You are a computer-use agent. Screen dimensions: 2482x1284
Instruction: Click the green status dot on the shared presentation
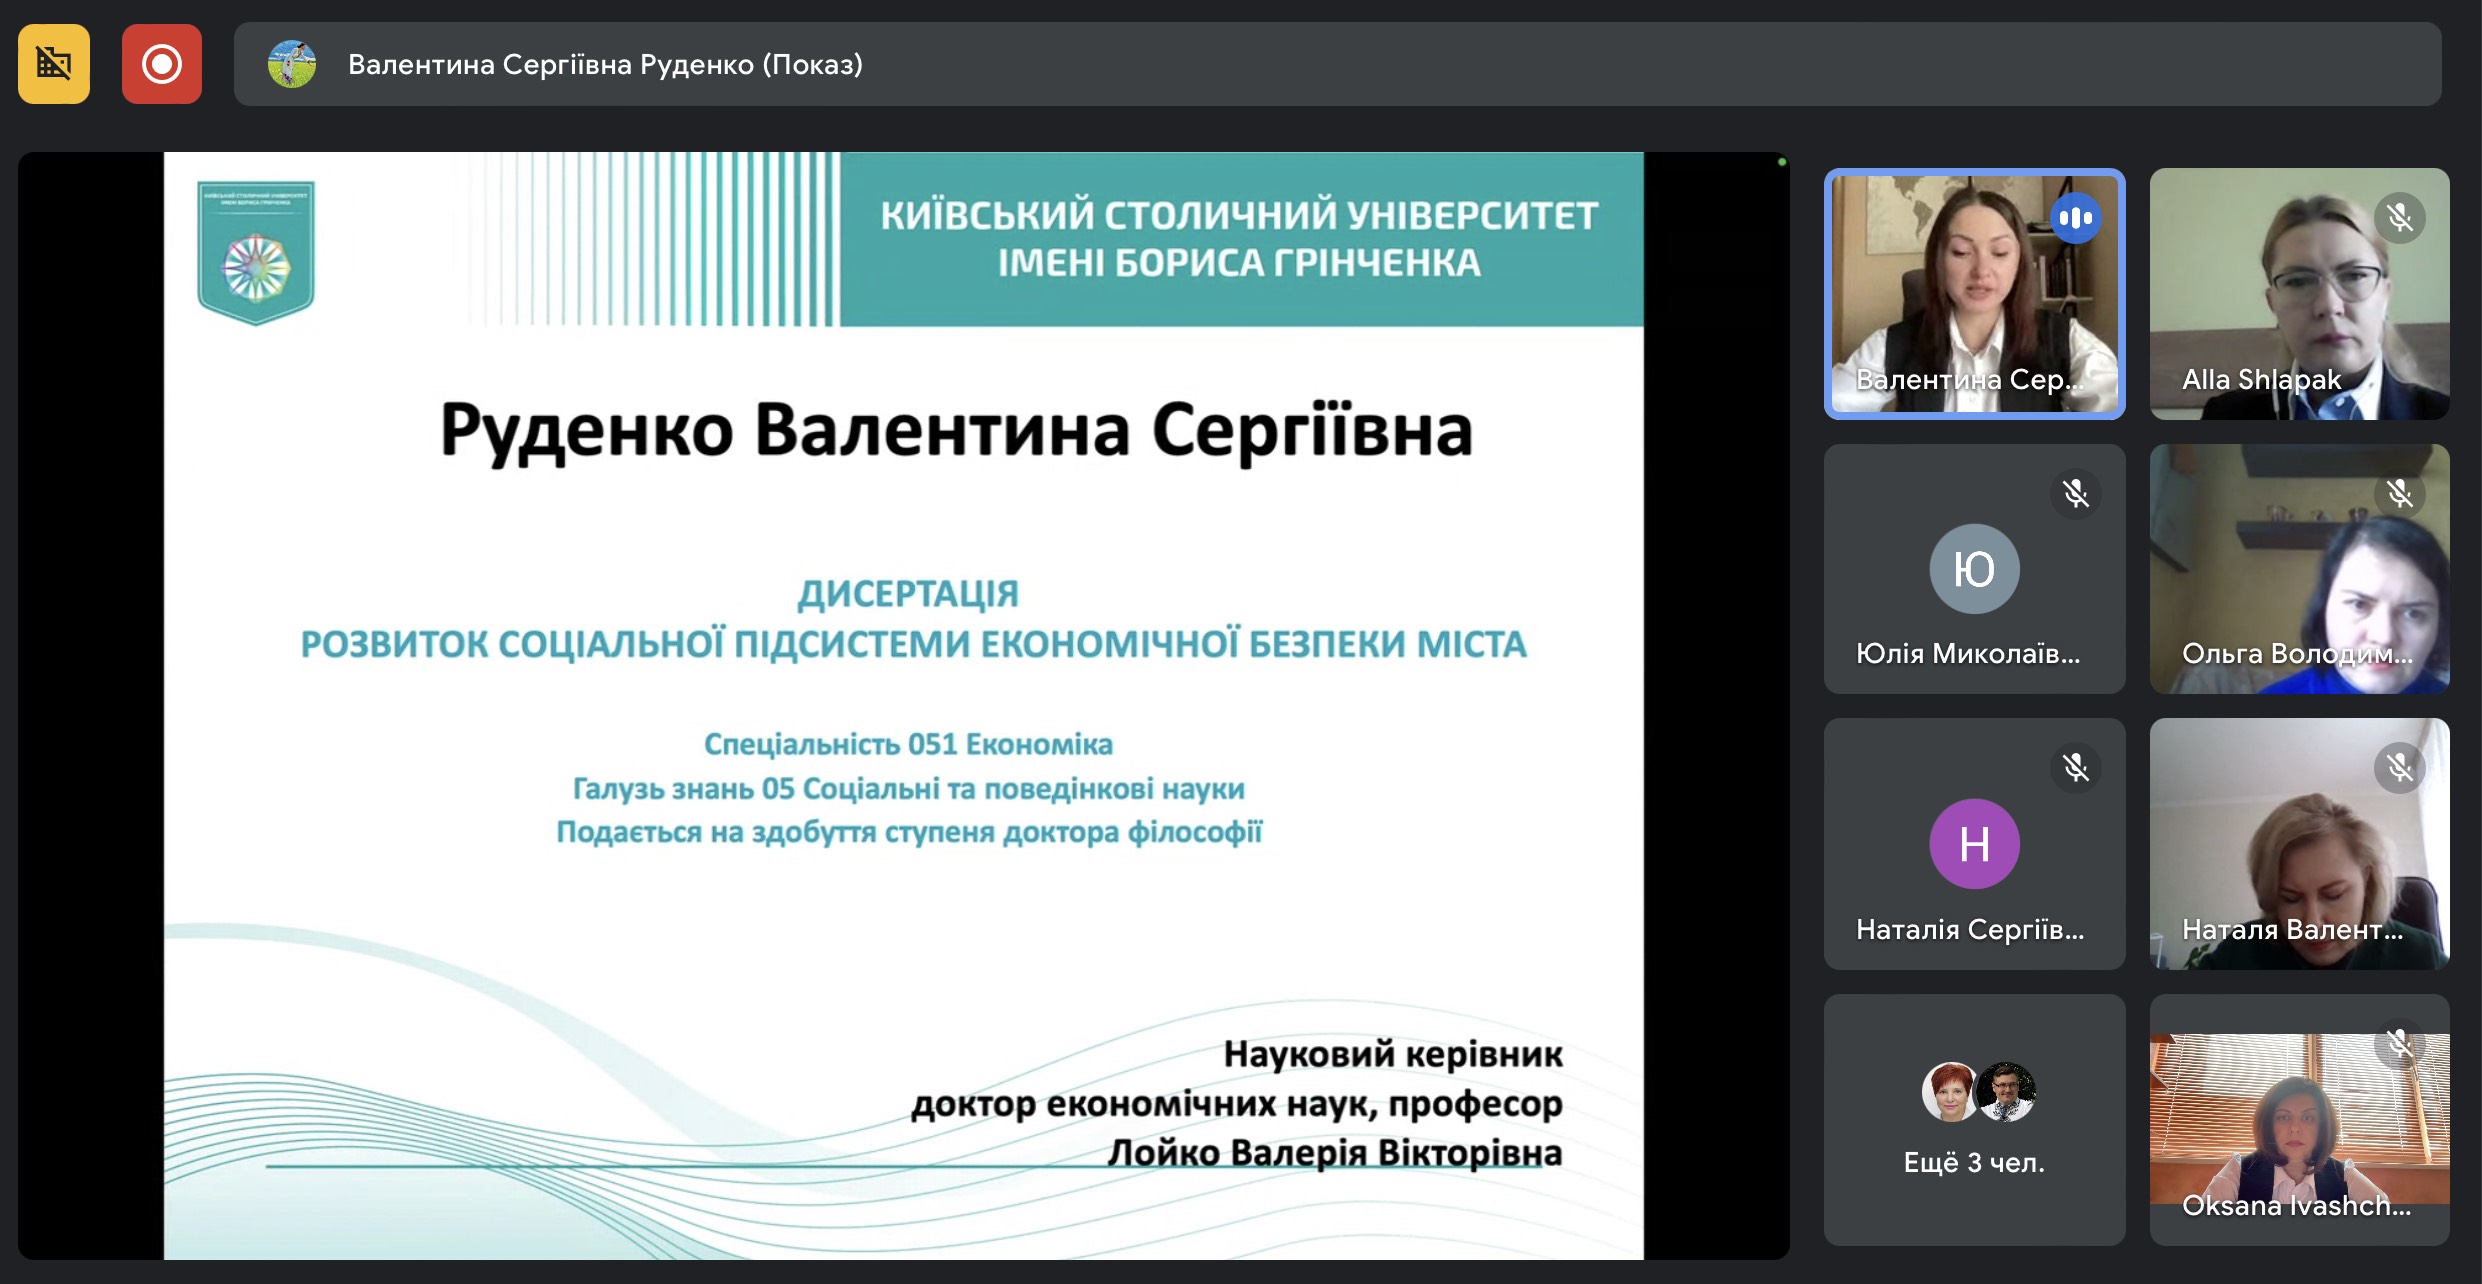click(x=1782, y=160)
